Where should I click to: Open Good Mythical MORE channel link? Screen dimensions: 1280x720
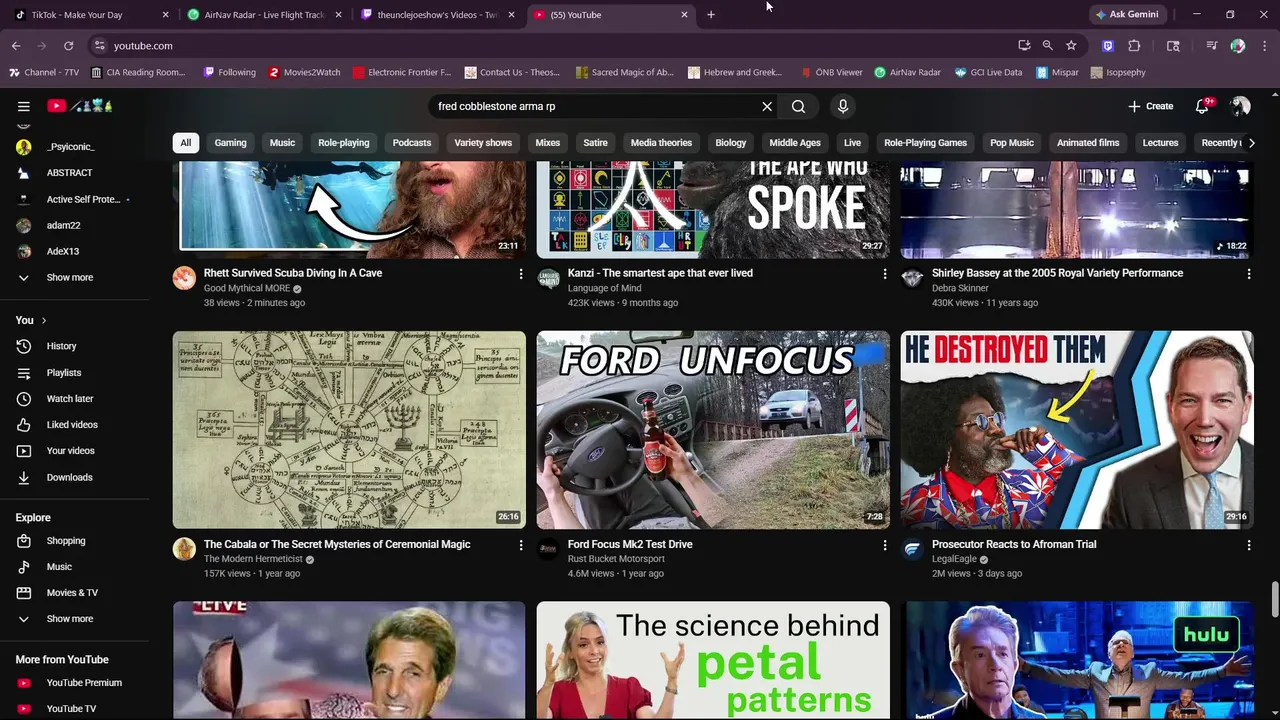click(247, 288)
